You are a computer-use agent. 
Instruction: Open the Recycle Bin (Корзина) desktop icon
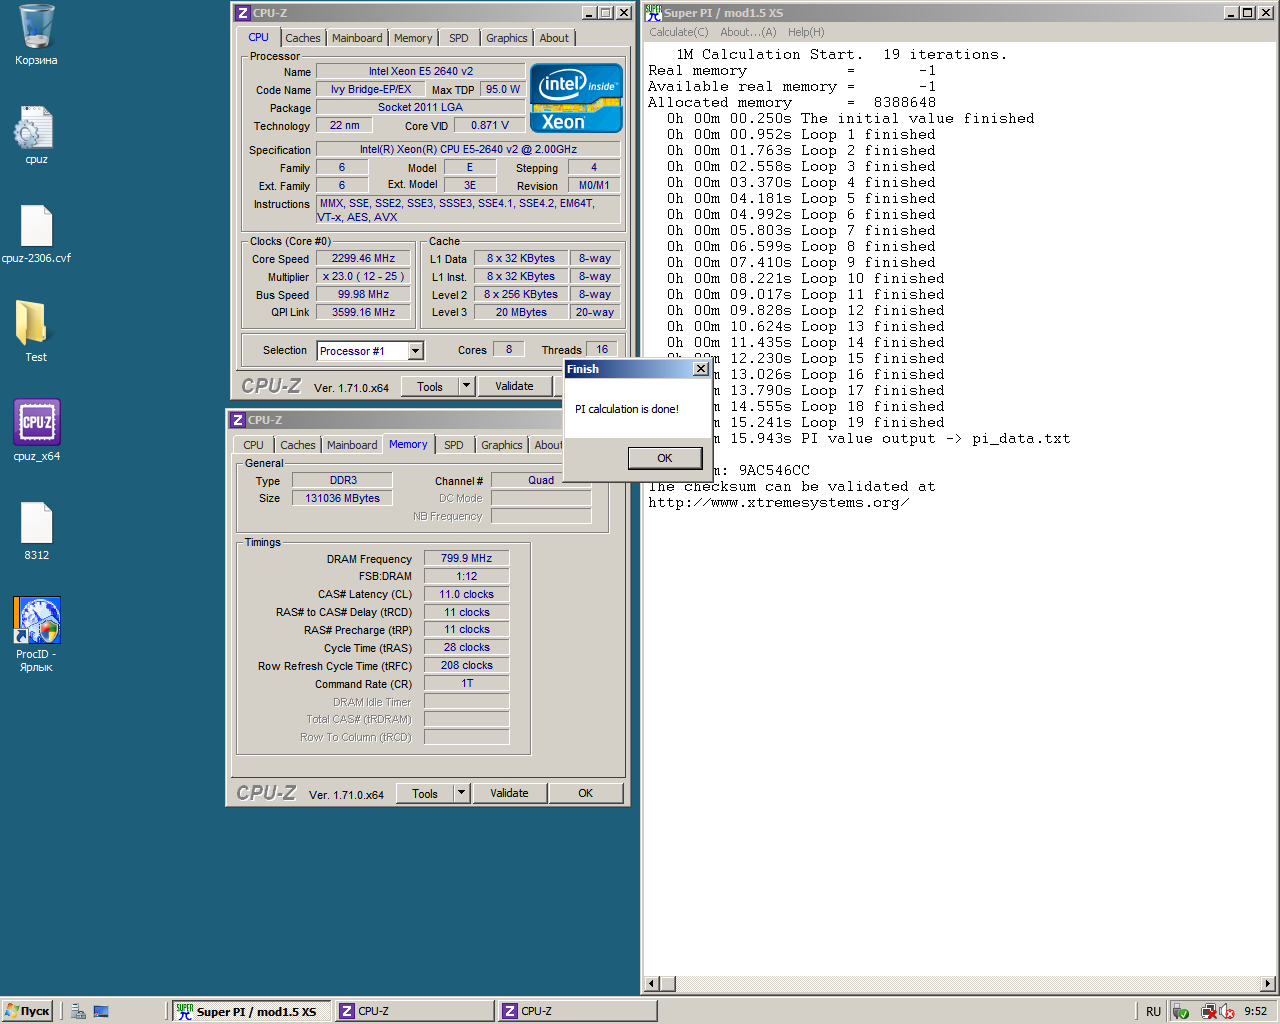point(36,28)
